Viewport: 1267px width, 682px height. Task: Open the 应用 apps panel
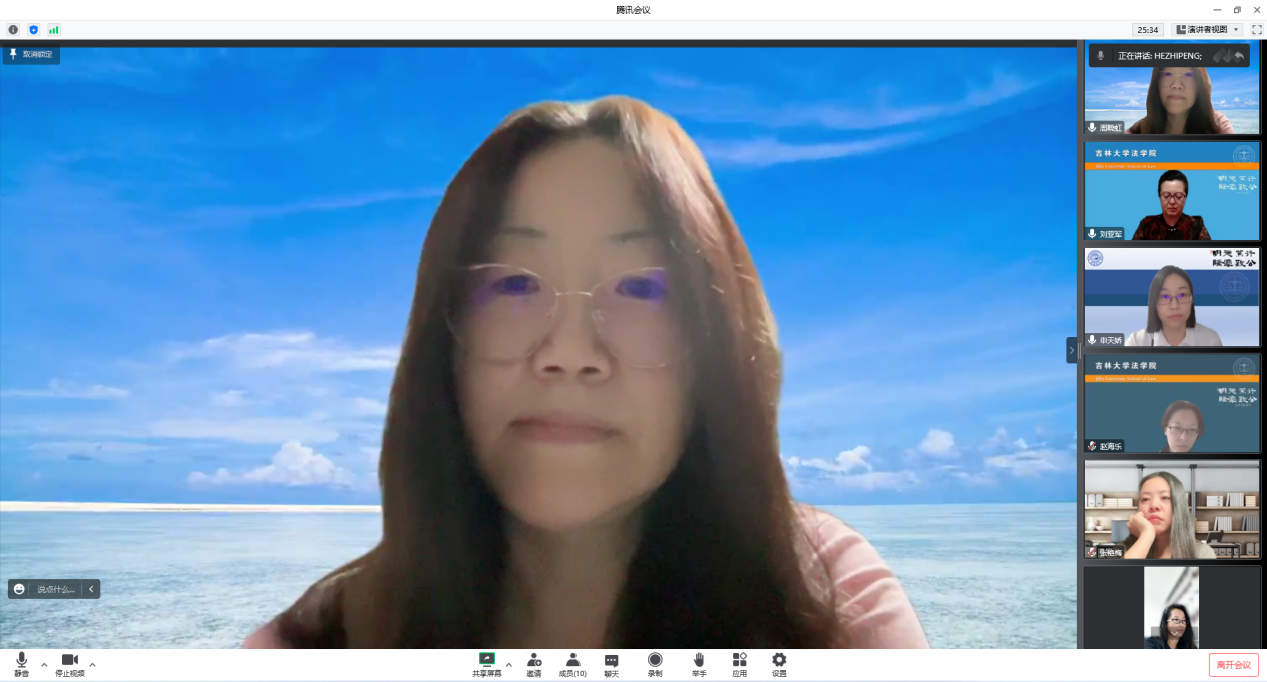point(739,661)
